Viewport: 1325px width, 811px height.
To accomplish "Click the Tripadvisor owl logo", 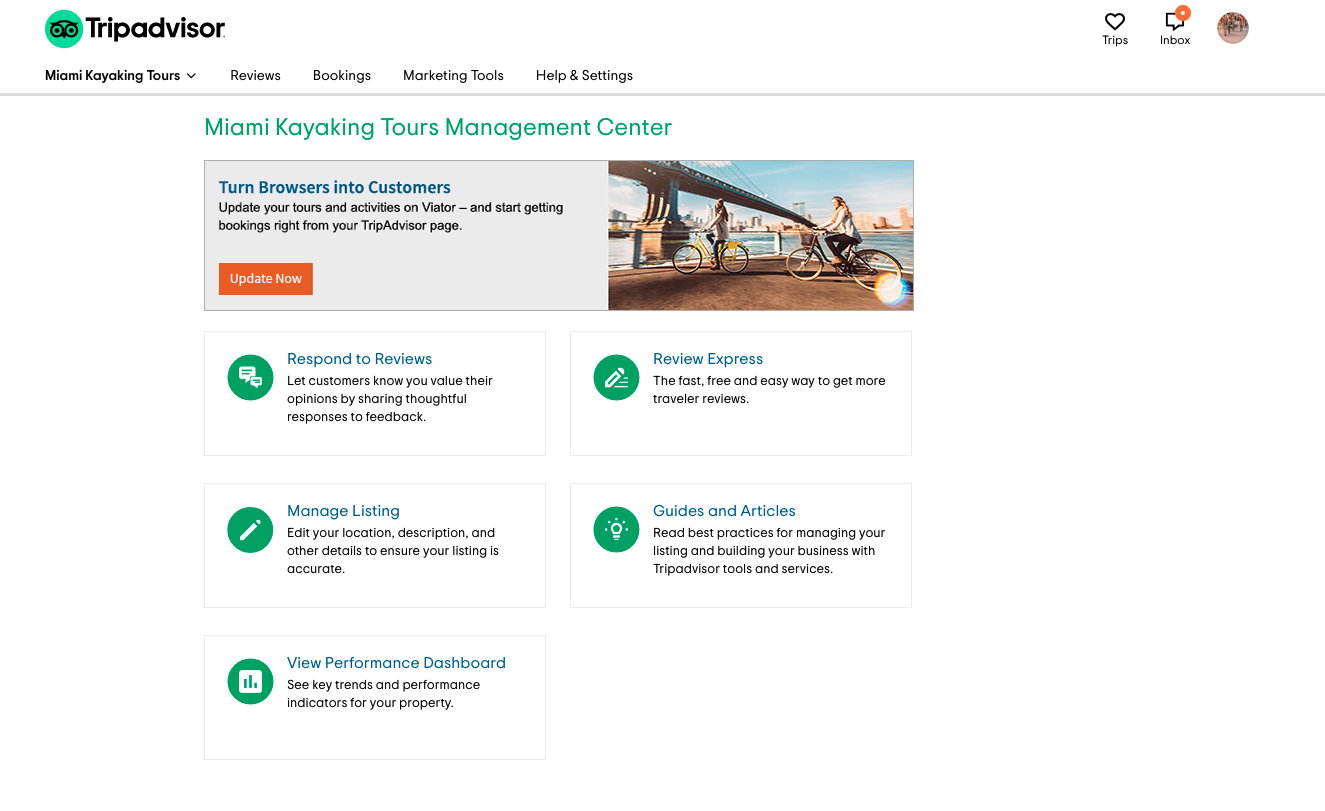I will pyautogui.click(x=63, y=29).
